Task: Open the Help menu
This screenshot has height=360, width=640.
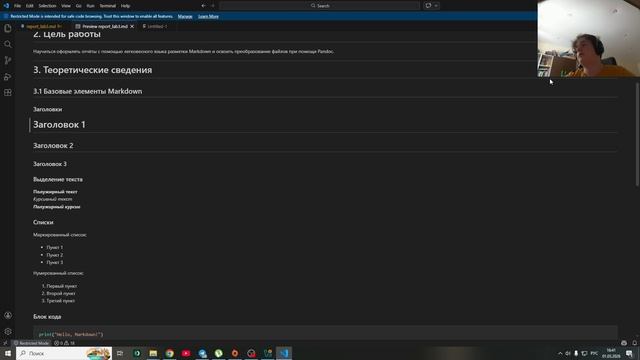Action: [x=125, y=6]
